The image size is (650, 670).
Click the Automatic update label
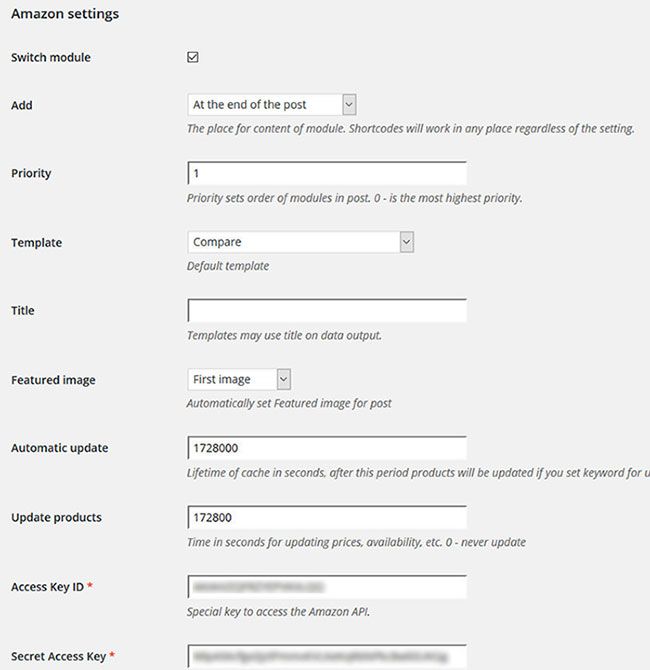pos(59,449)
